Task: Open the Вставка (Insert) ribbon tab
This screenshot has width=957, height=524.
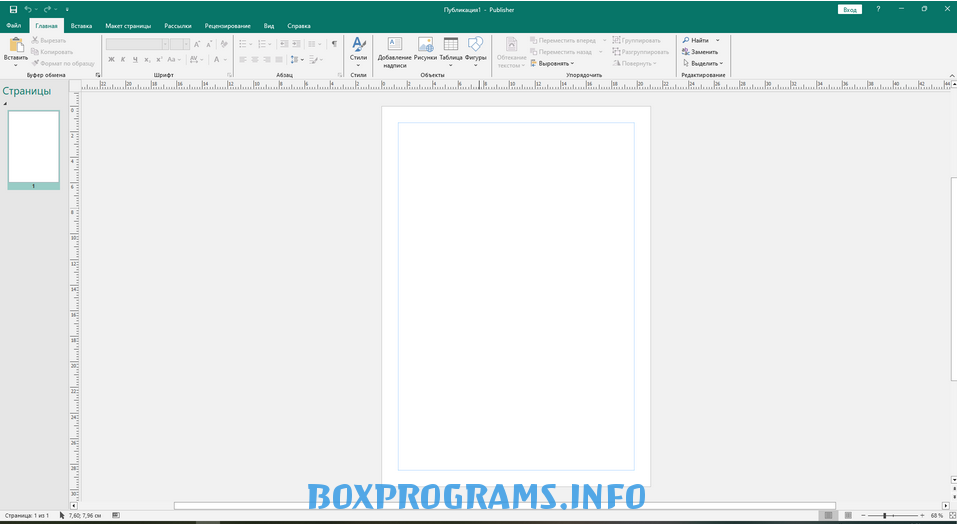Action: [82, 25]
